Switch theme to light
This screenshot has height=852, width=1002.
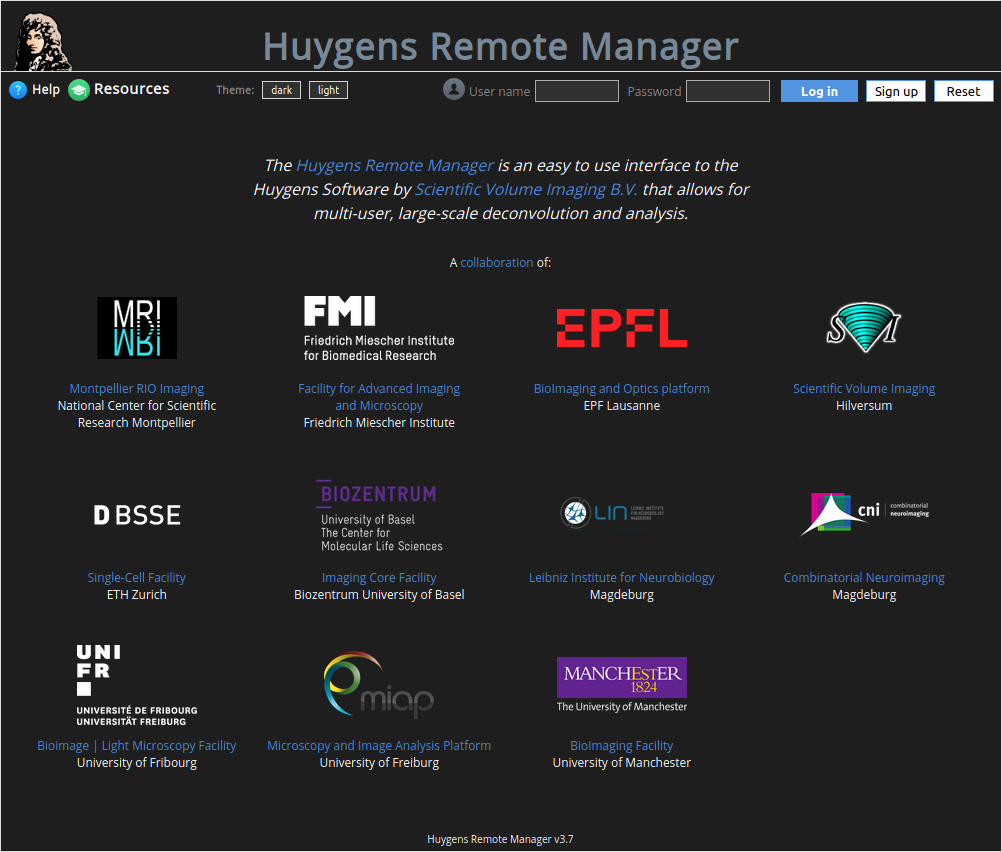tap(328, 90)
